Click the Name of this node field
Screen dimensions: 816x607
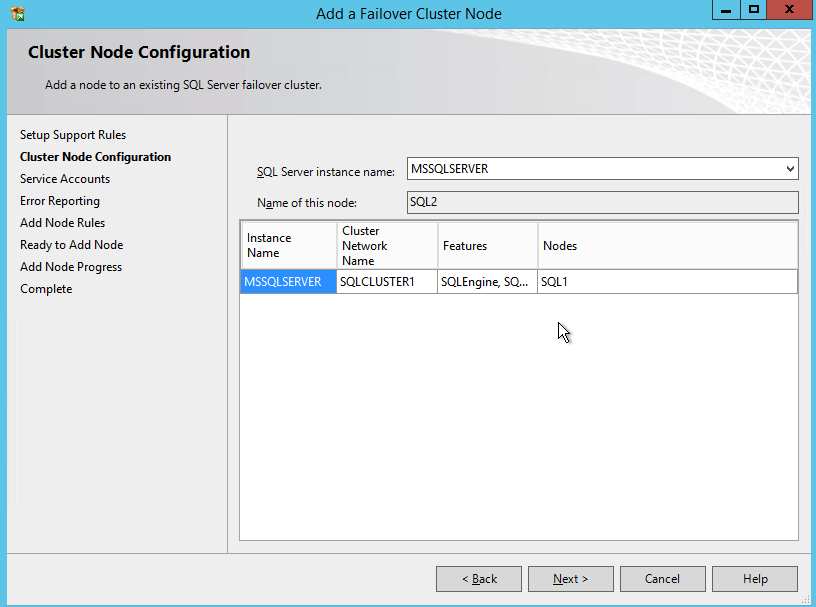click(x=602, y=203)
